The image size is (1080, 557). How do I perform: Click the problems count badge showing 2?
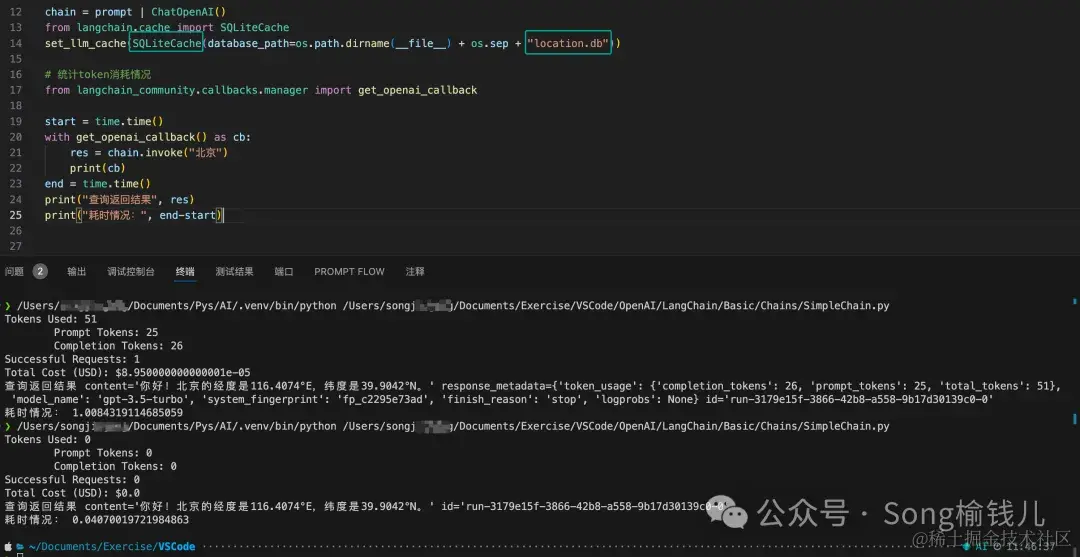[x=41, y=271]
